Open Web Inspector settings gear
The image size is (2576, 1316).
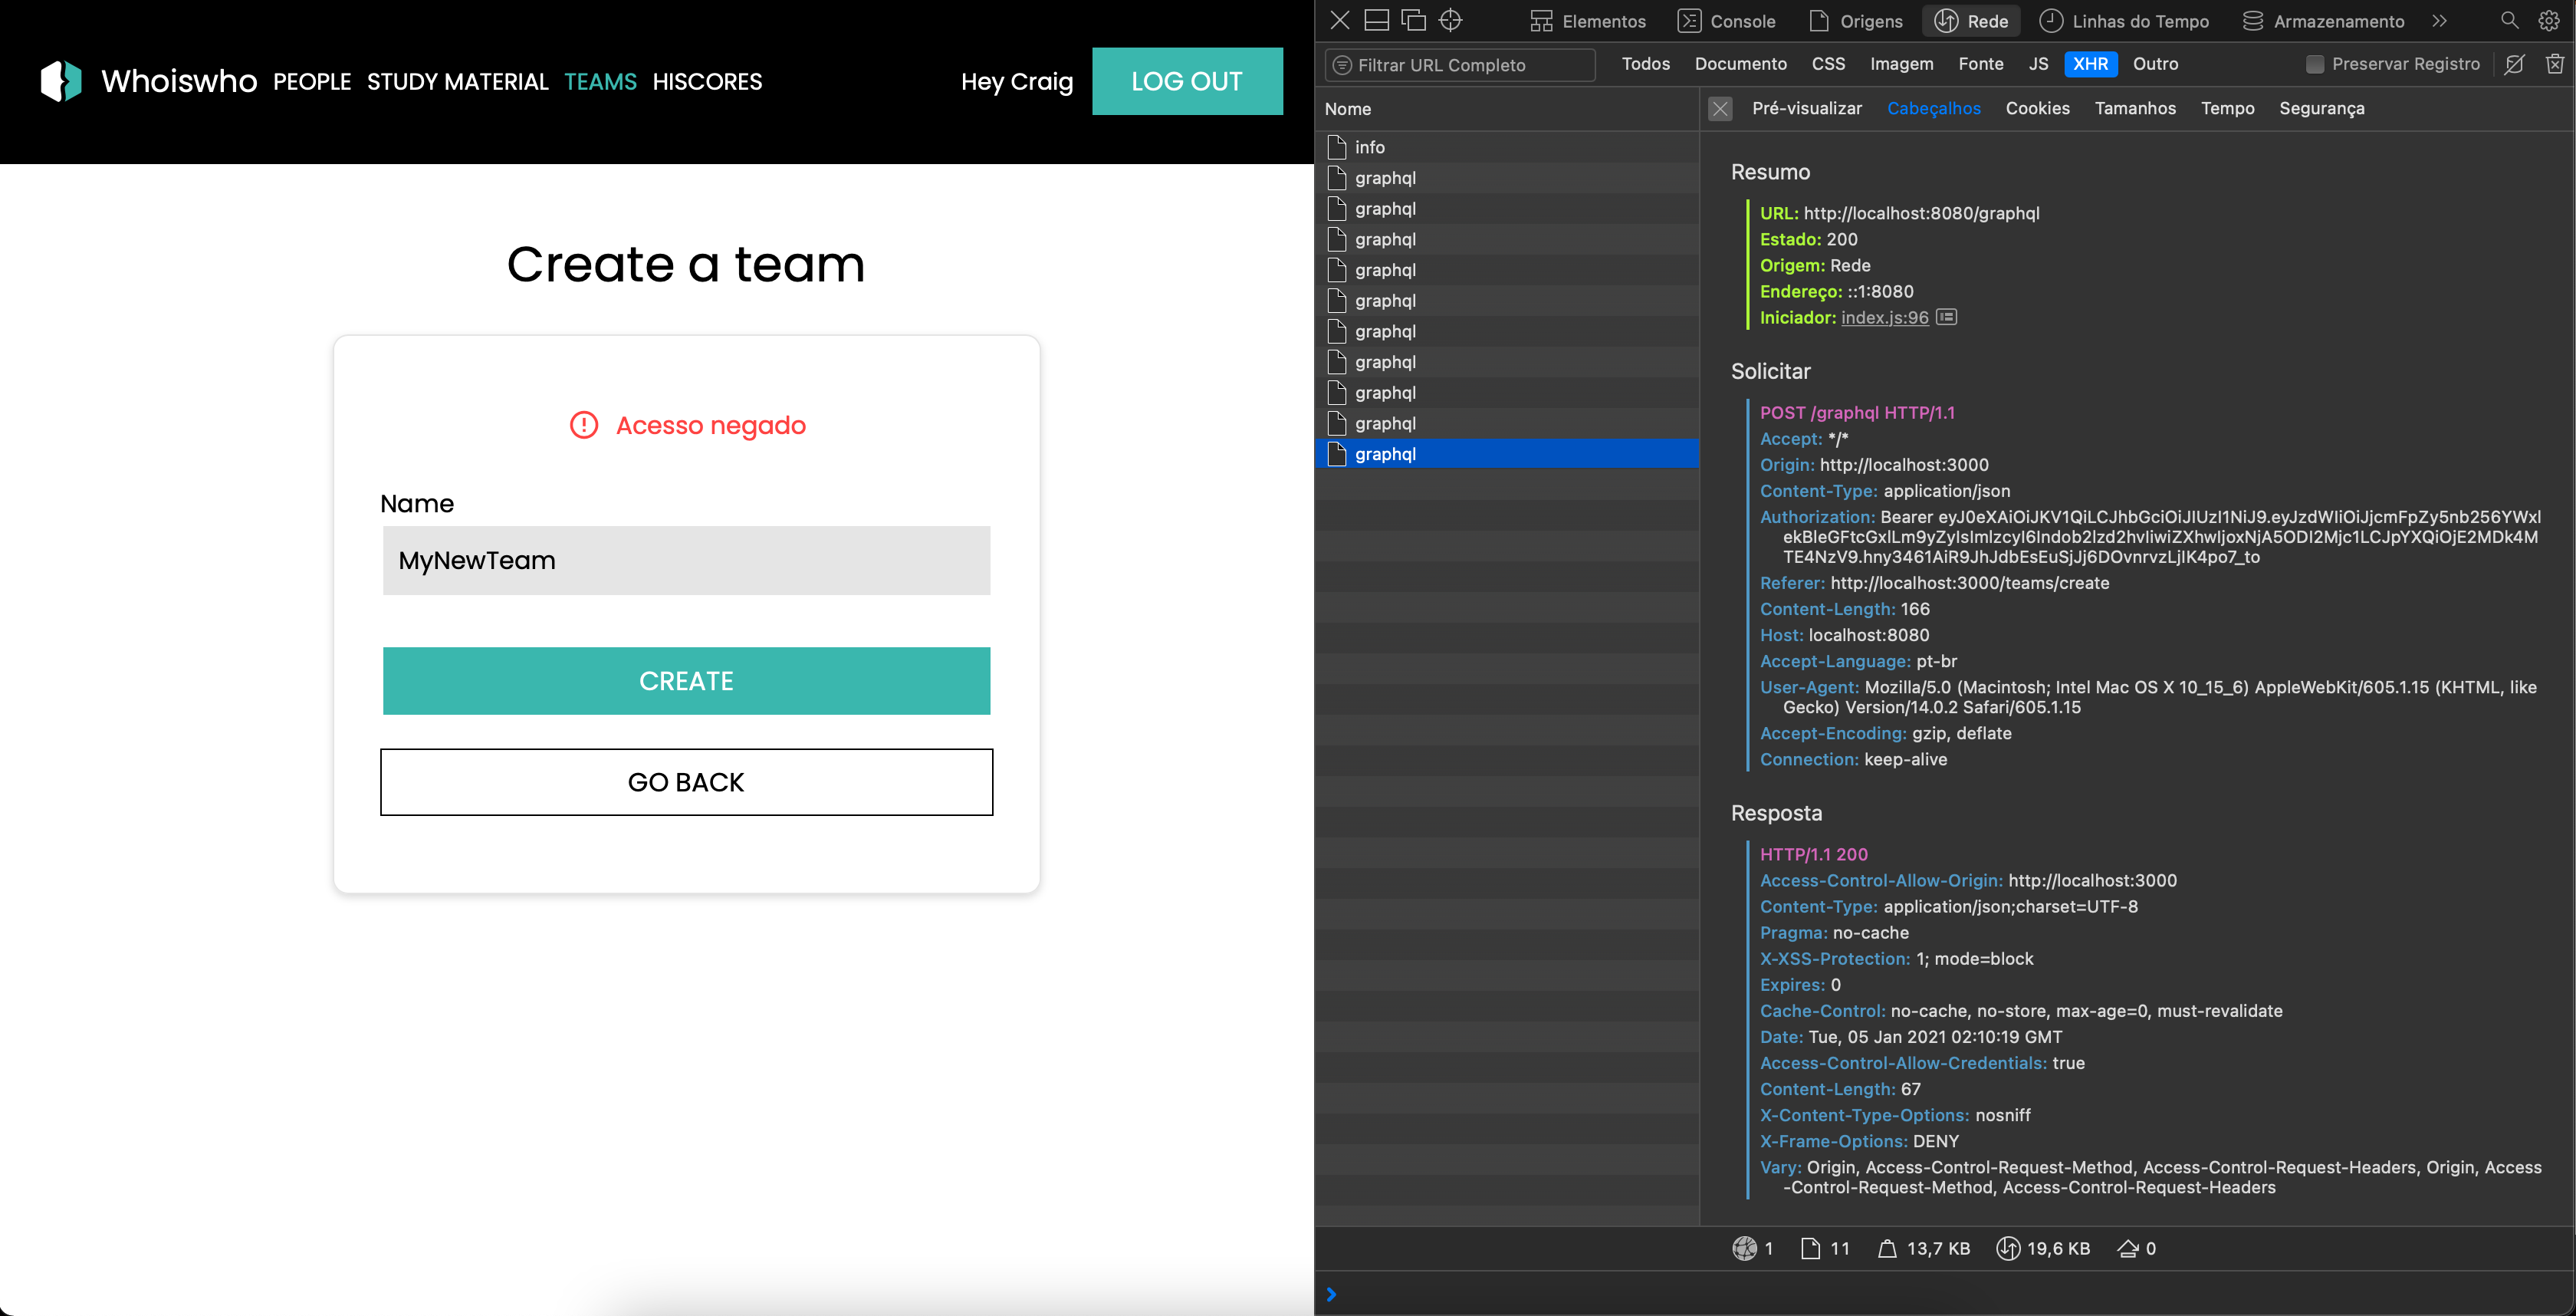point(2549,21)
